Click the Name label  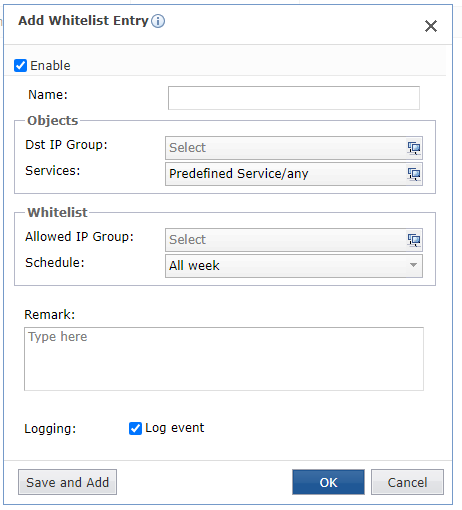click(48, 95)
